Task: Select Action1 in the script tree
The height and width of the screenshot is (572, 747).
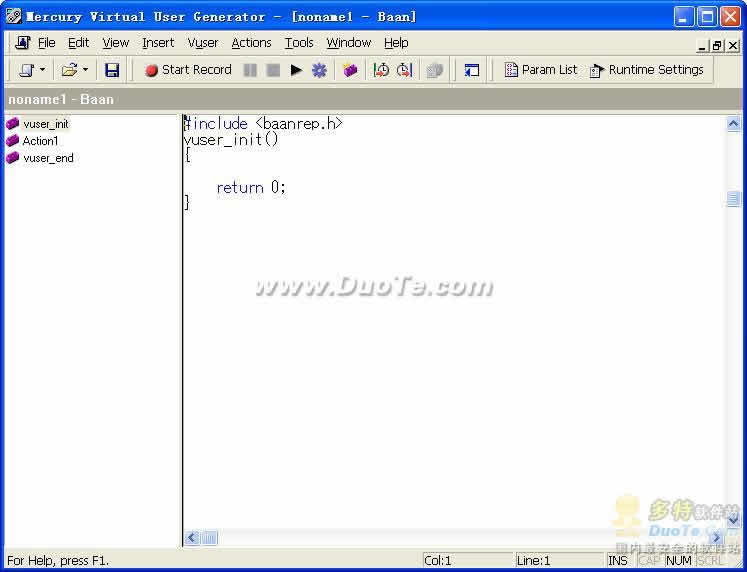Action: click(x=40, y=141)
